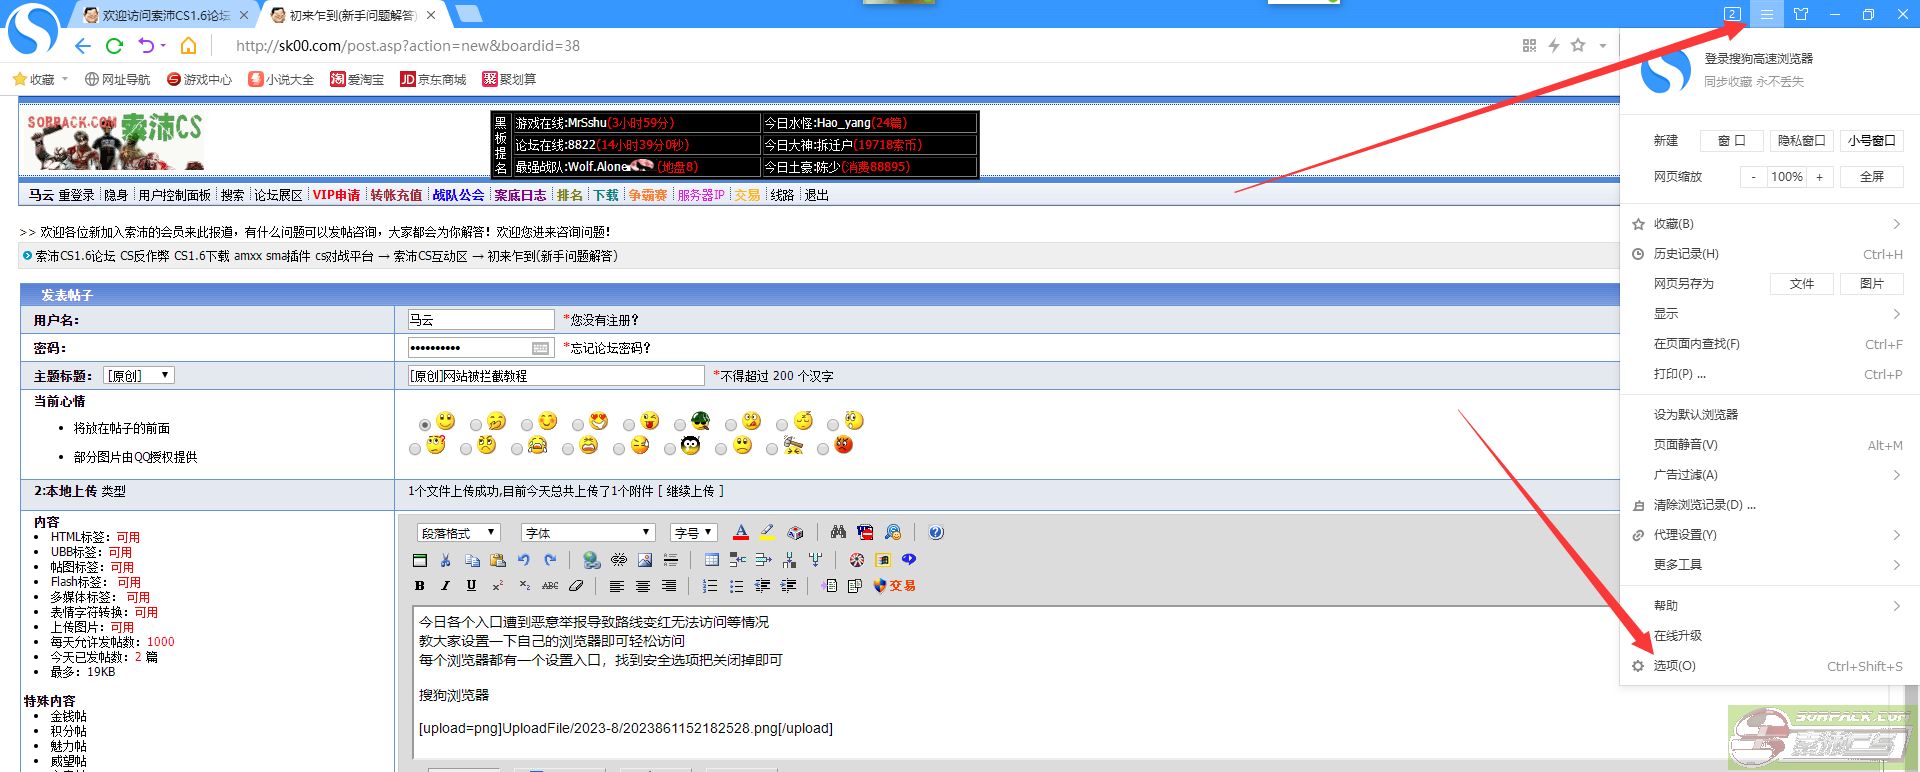Click the red font color A swatch
This screenshot has height=772, width=1920.
[x=740, y=533]
